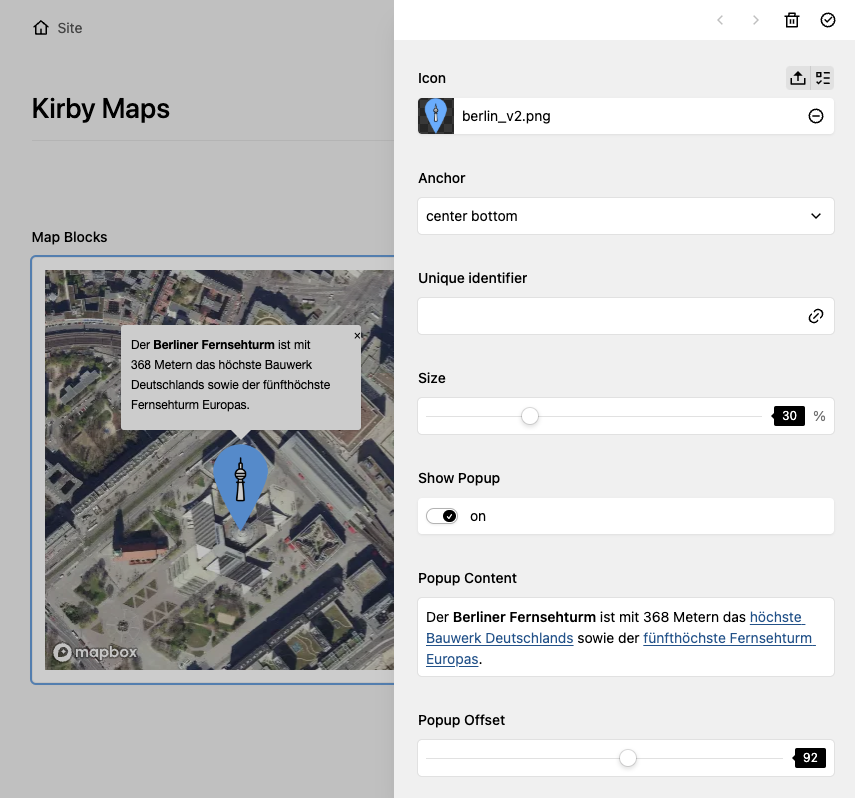The image size is (855, 798).
Task: Confirm changes with the checkmark circle icon
Action: (x=827, y=20)
